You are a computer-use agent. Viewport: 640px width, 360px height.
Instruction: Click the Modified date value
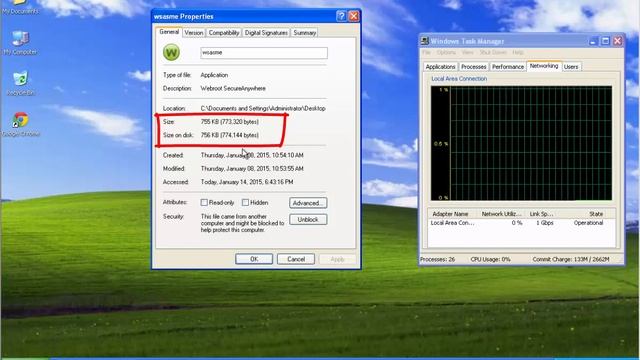pyautogui.click(x=252, y=169)
